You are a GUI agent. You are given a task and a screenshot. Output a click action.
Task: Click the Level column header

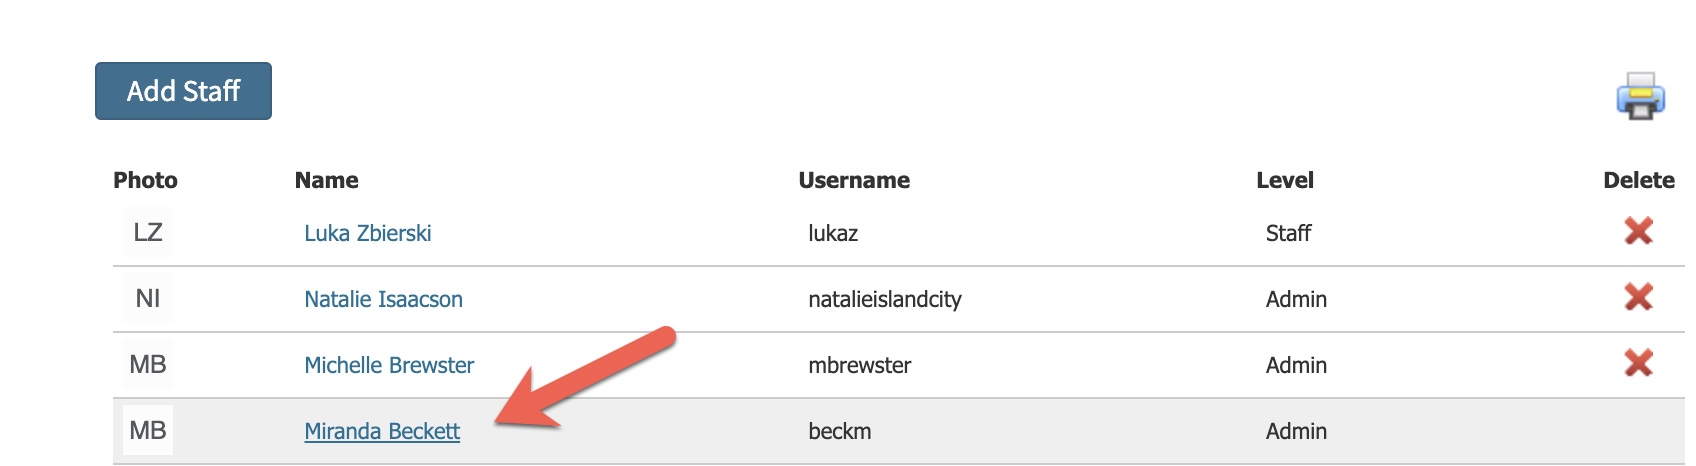coord(1285,180)
